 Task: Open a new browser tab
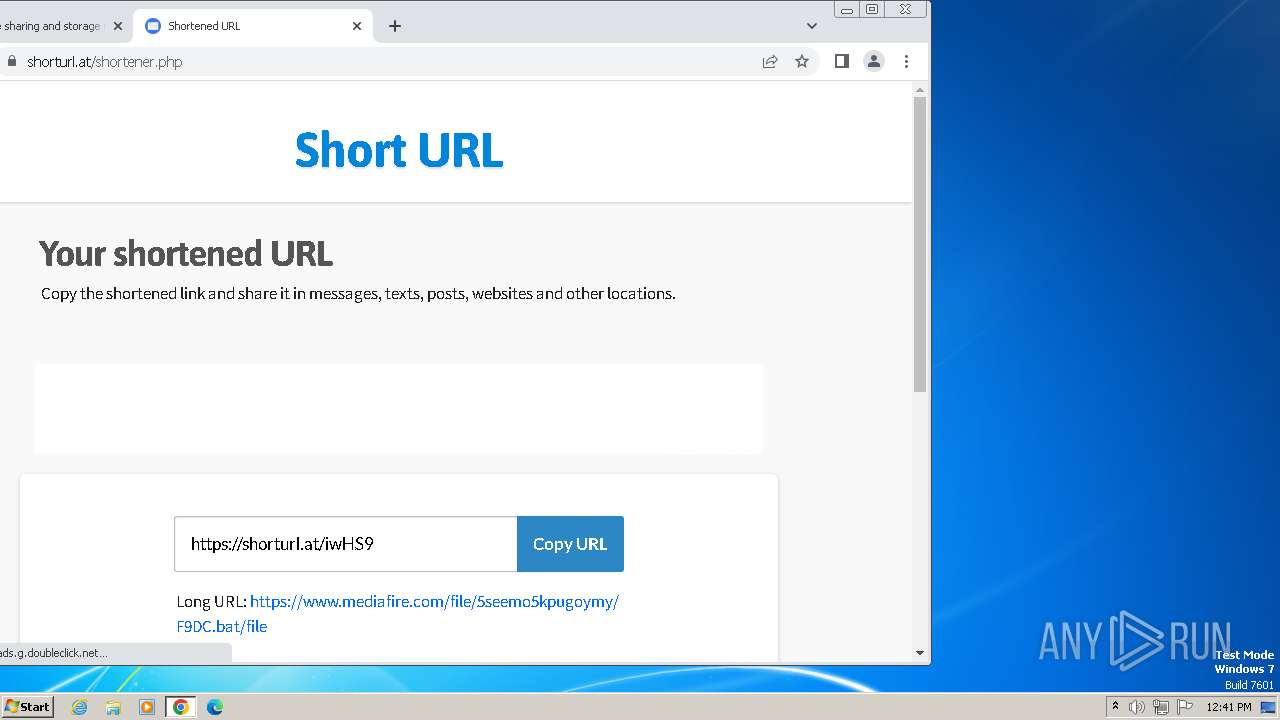395,26
